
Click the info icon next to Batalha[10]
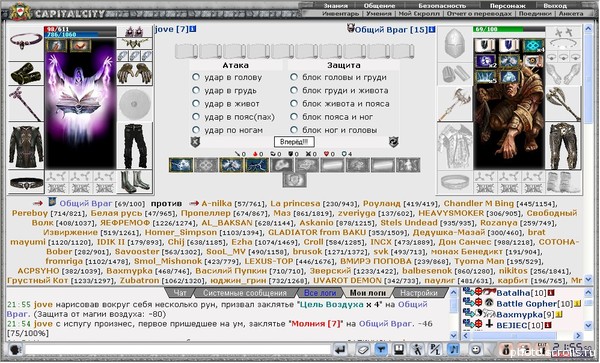pyautogui.click(x=551, y=293)
